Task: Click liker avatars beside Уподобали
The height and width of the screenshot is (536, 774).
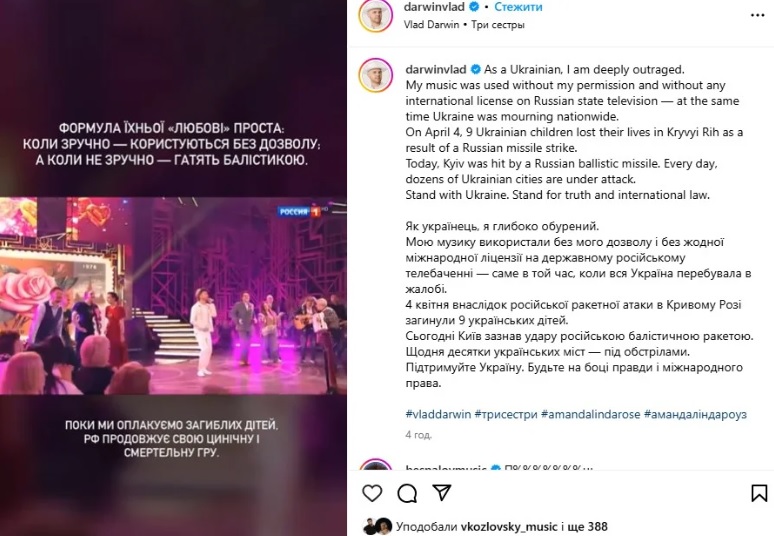Action: click(378, 527)
